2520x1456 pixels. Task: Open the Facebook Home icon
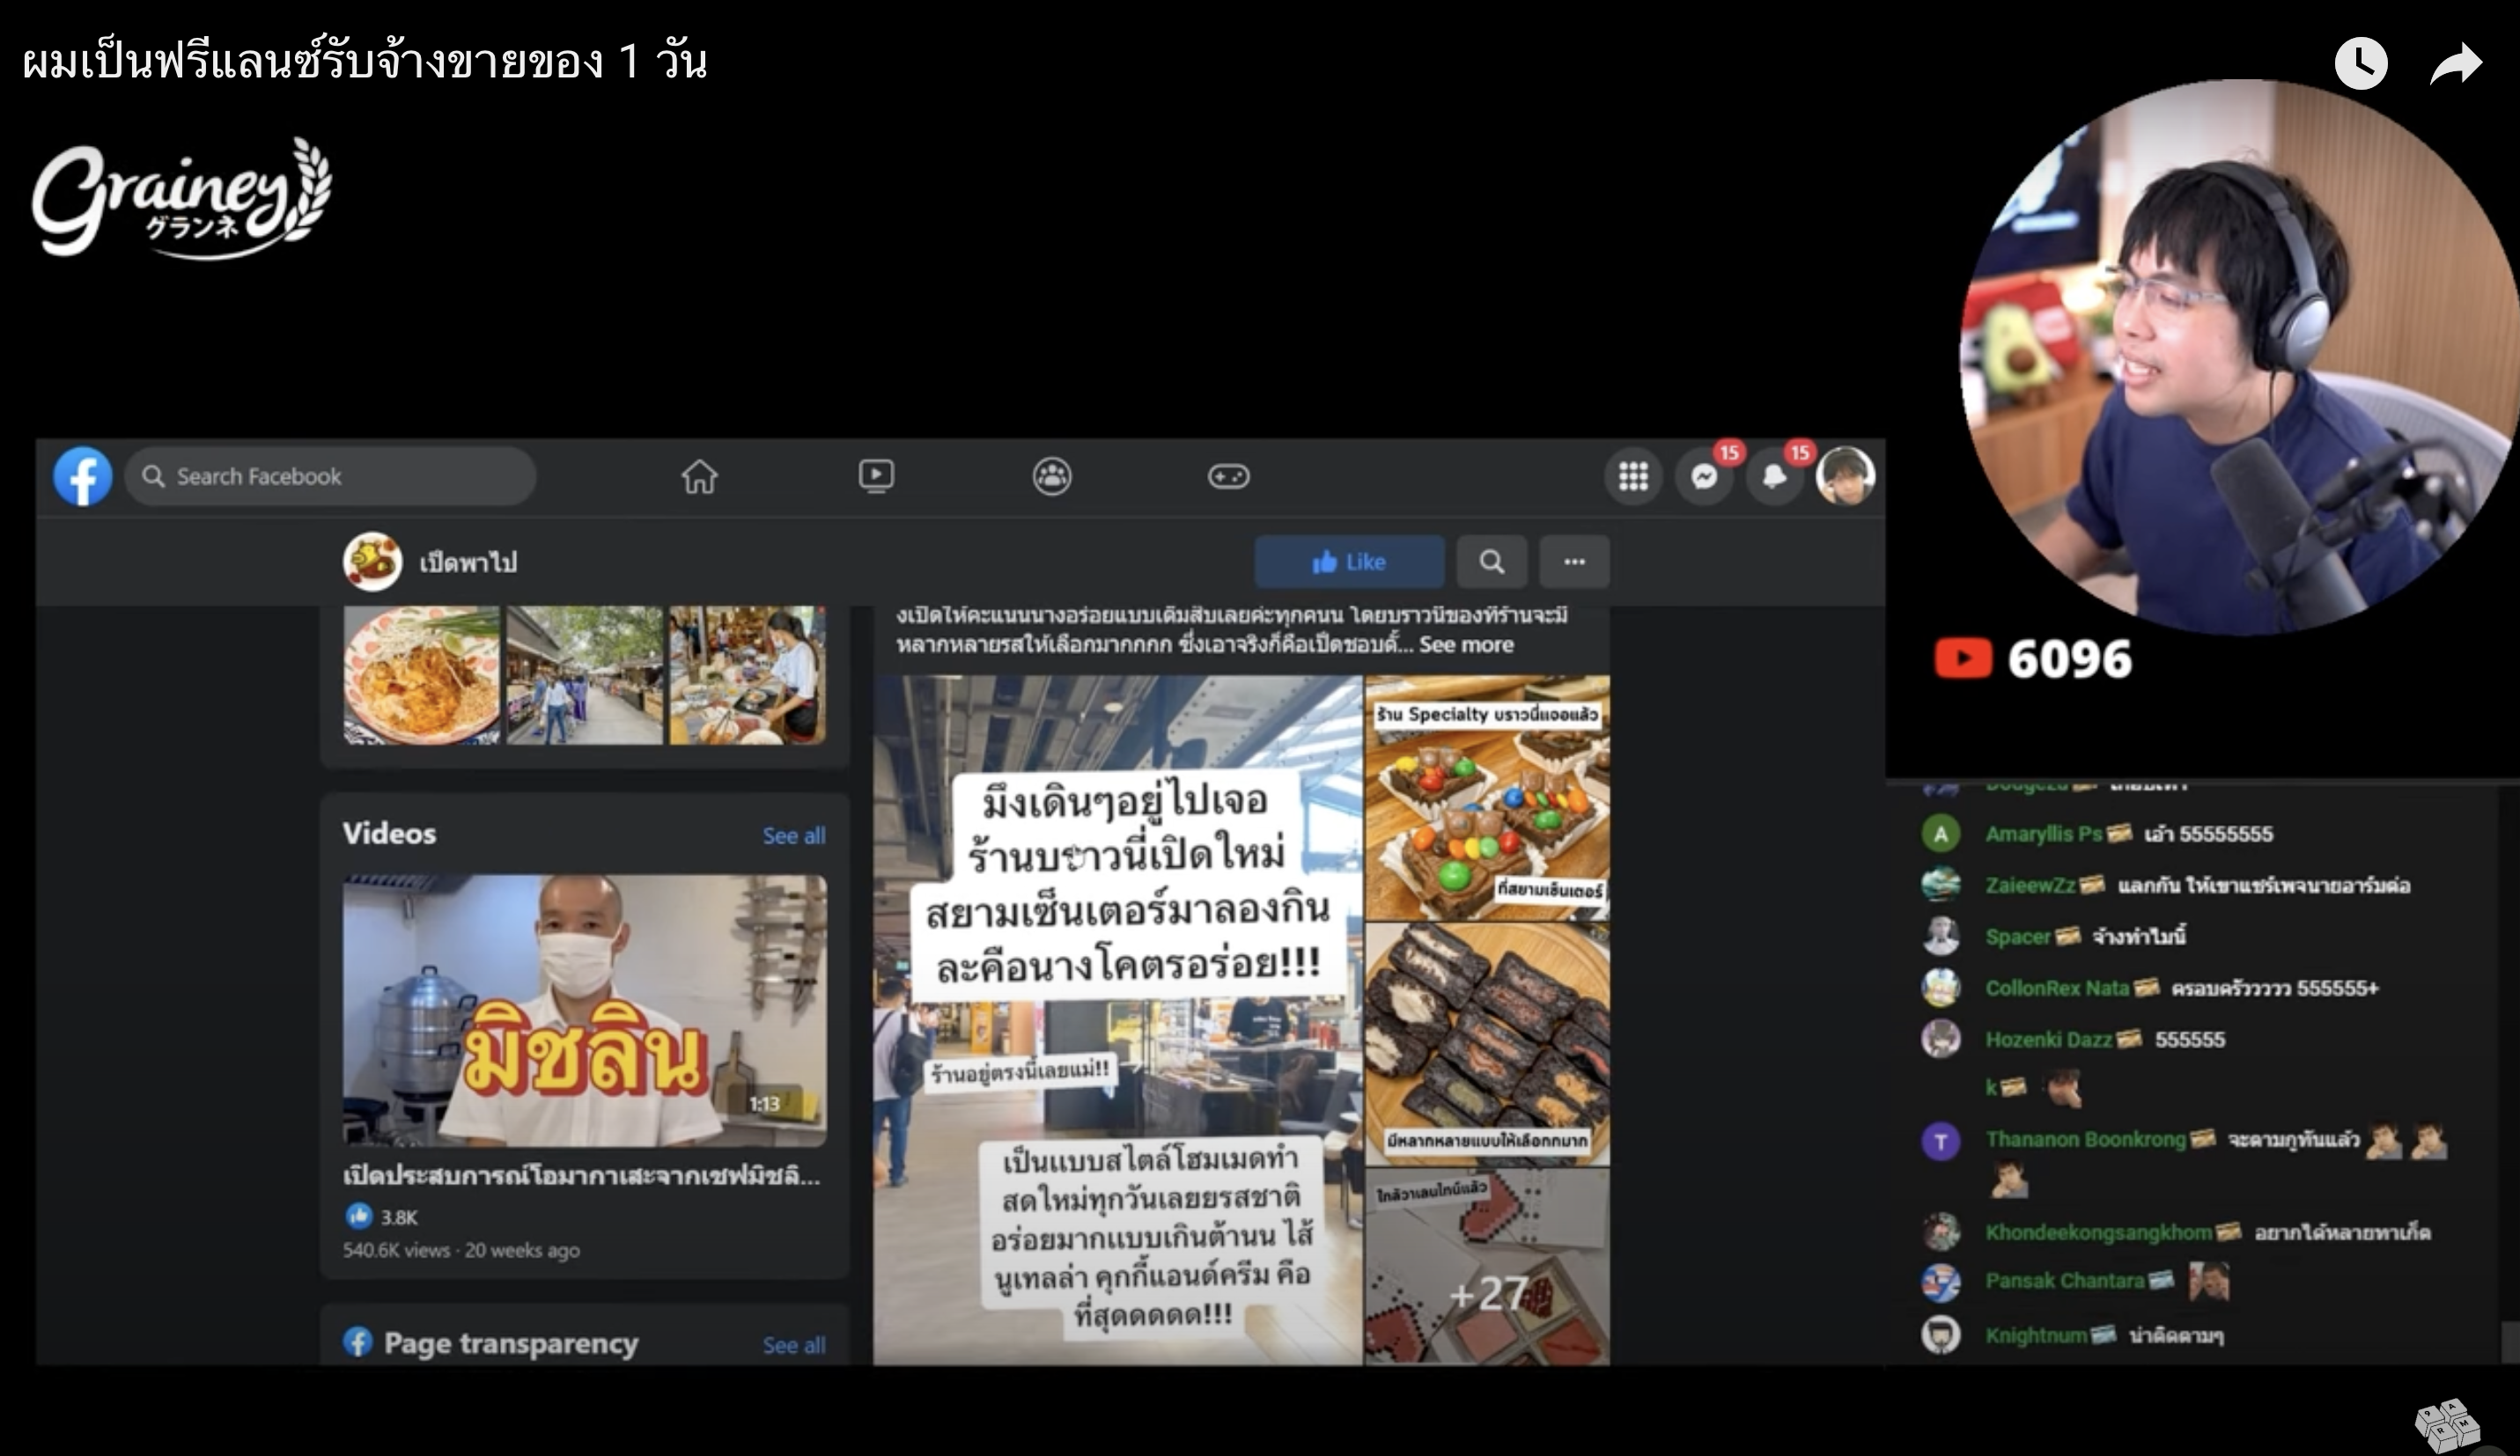(x=699, y=476)
